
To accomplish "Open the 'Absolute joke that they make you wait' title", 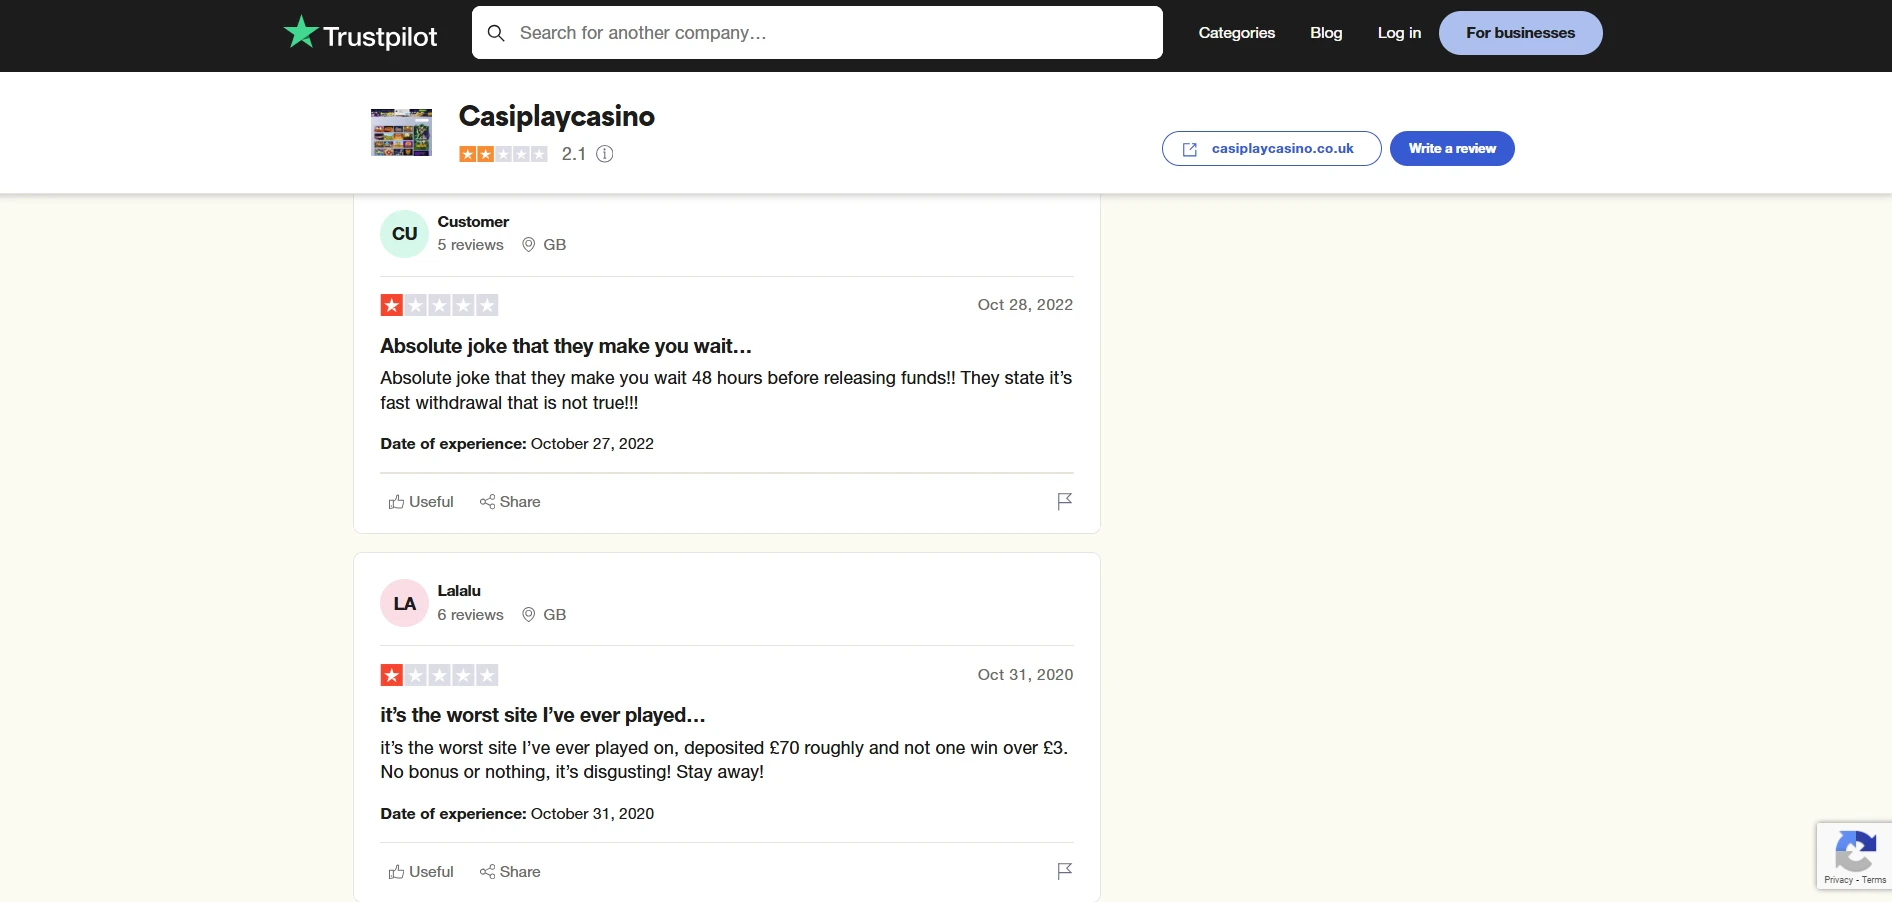I will 566,346.
